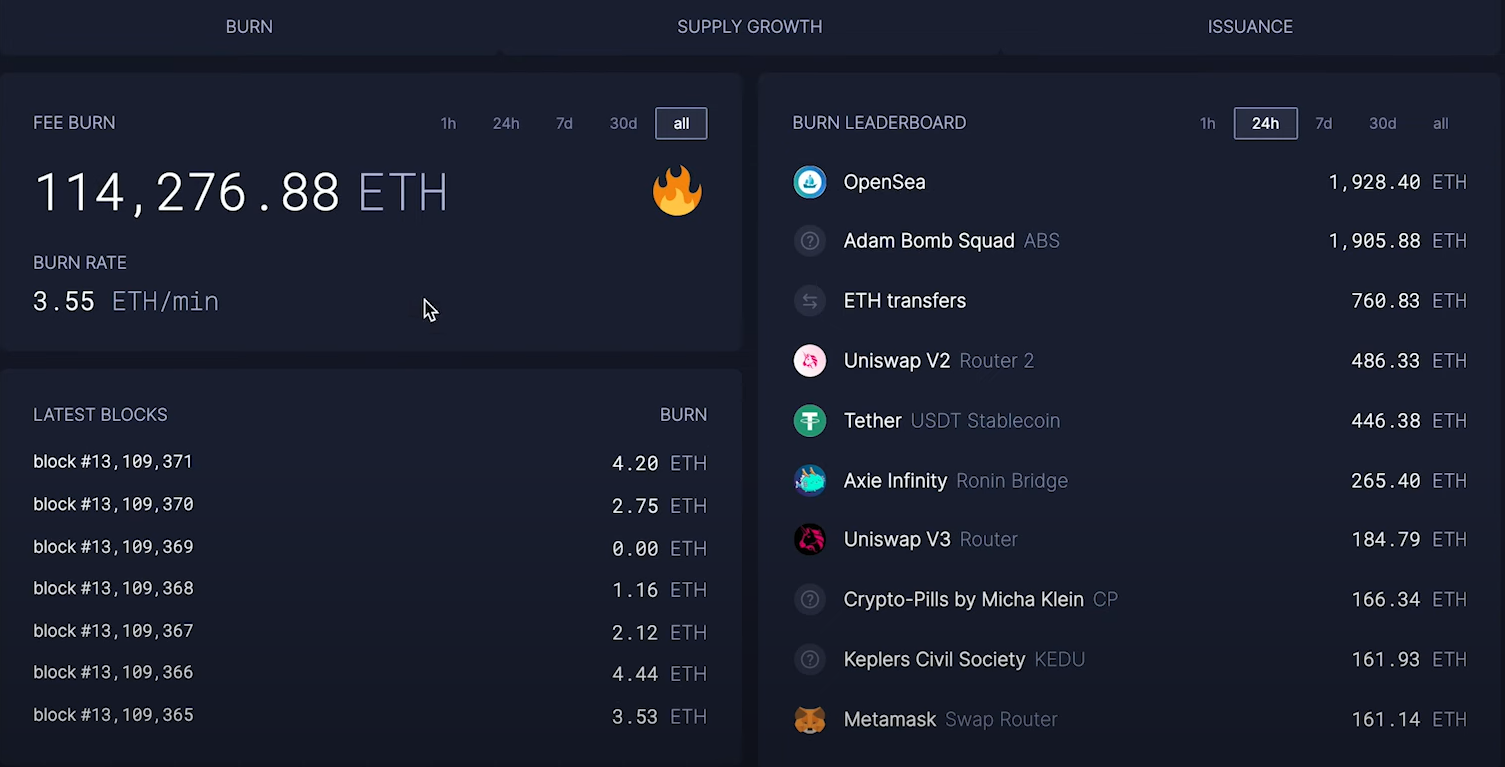Click the Metamask fox icon
The image size is (1505, 767).
tap(809, 720)
